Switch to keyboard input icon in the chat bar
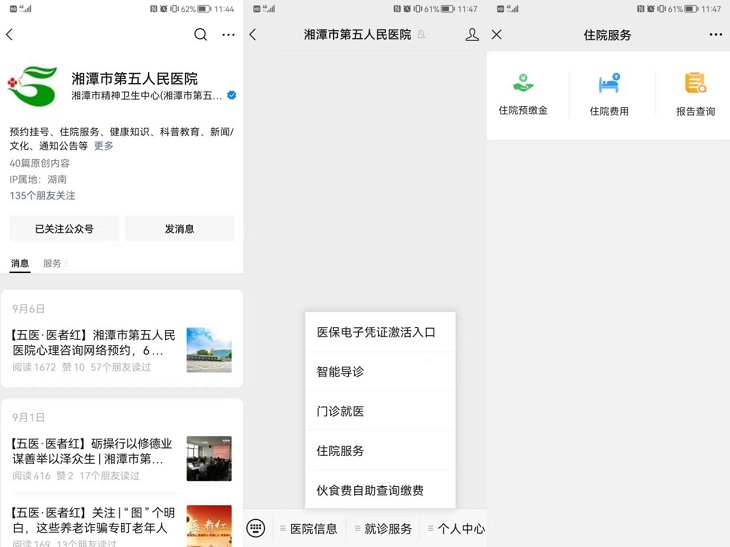 tap(256, 528)
